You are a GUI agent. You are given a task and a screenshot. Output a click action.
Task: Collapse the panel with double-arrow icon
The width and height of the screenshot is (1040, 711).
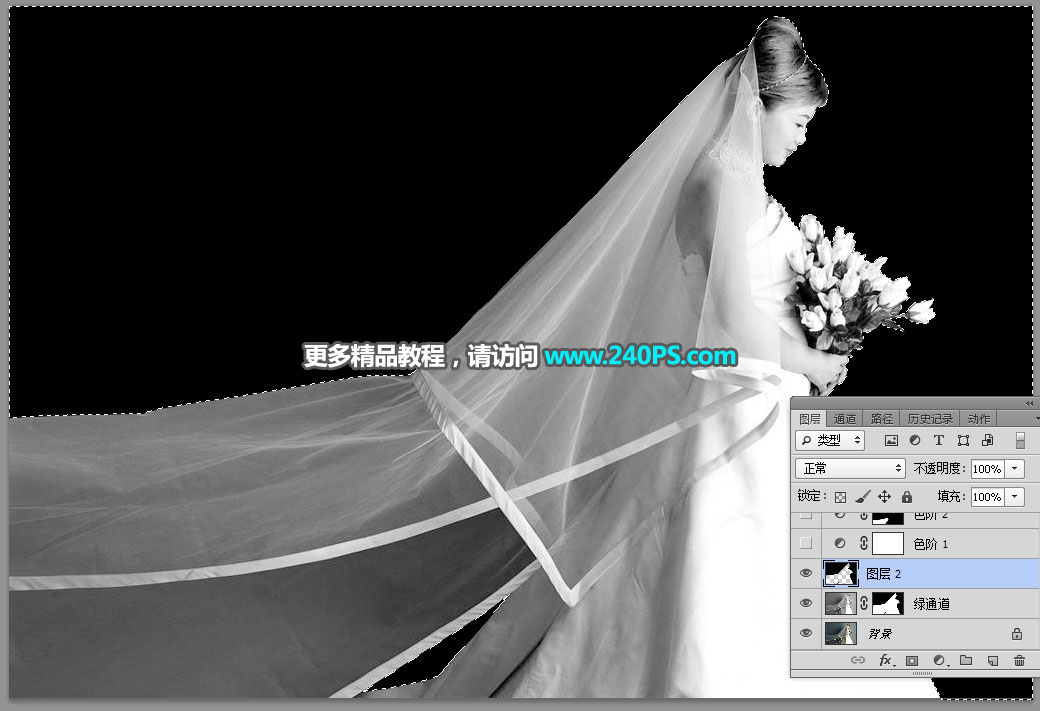(x=1029, y=403)
